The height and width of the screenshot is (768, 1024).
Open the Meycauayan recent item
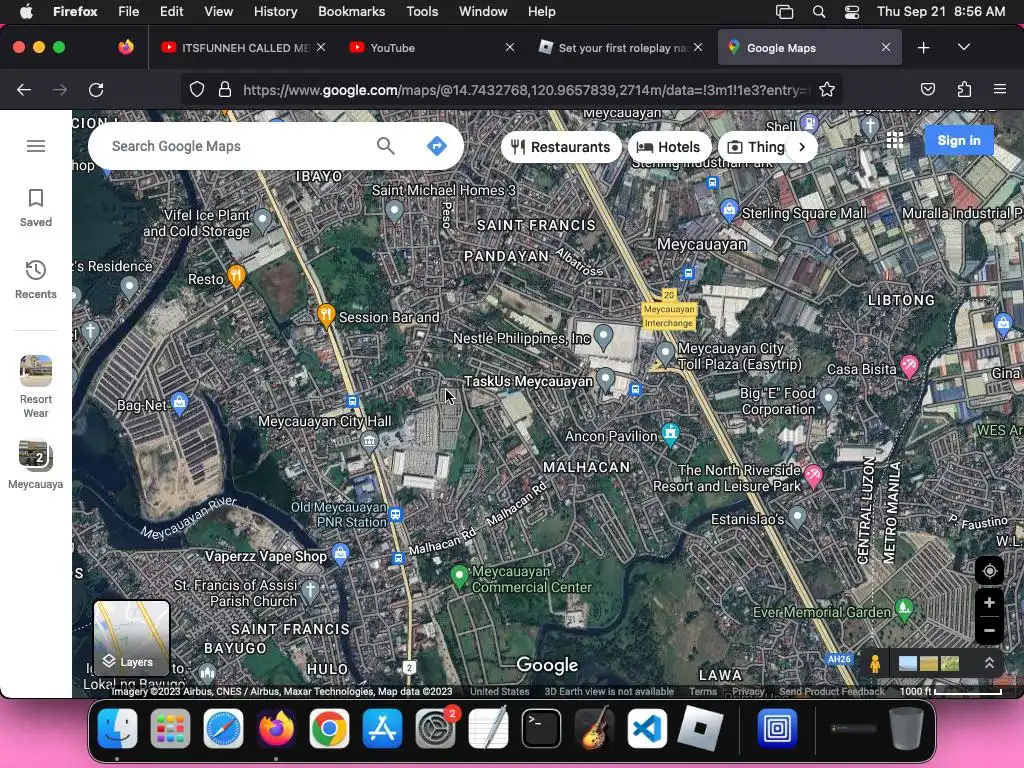[36, 466]
